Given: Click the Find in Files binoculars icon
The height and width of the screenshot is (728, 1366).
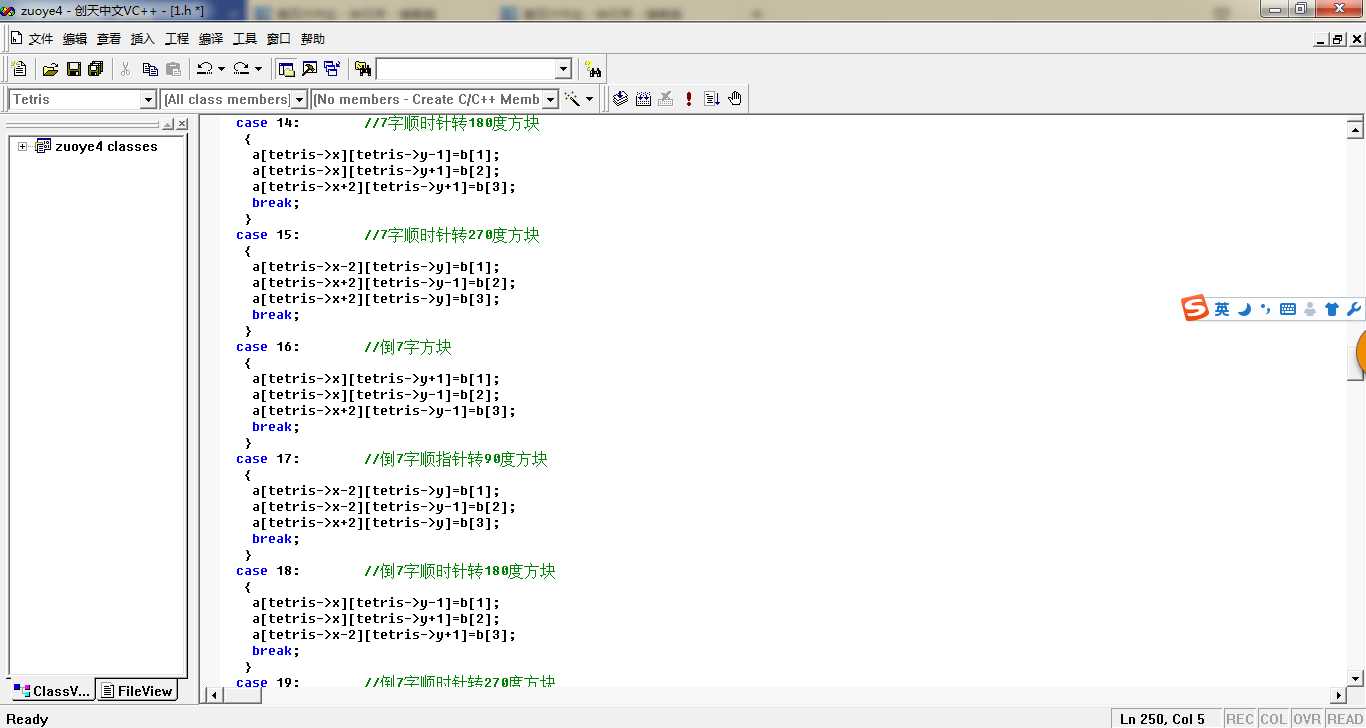Looking at the screenshot, I should [363, 69].
